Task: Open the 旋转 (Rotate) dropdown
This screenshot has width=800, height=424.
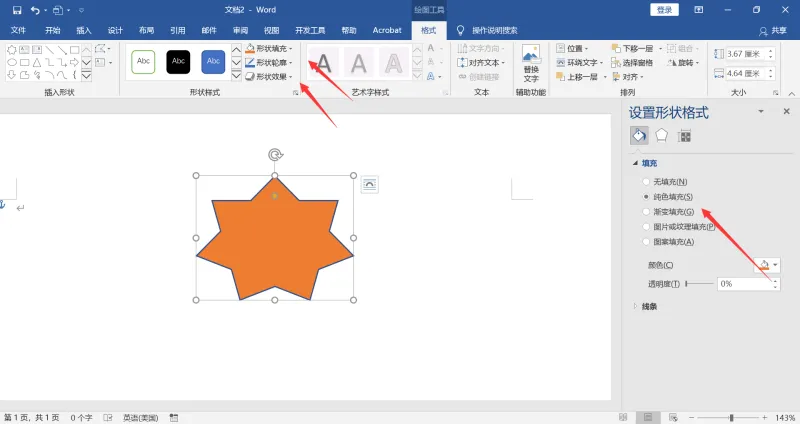Action: click(683, 63)
